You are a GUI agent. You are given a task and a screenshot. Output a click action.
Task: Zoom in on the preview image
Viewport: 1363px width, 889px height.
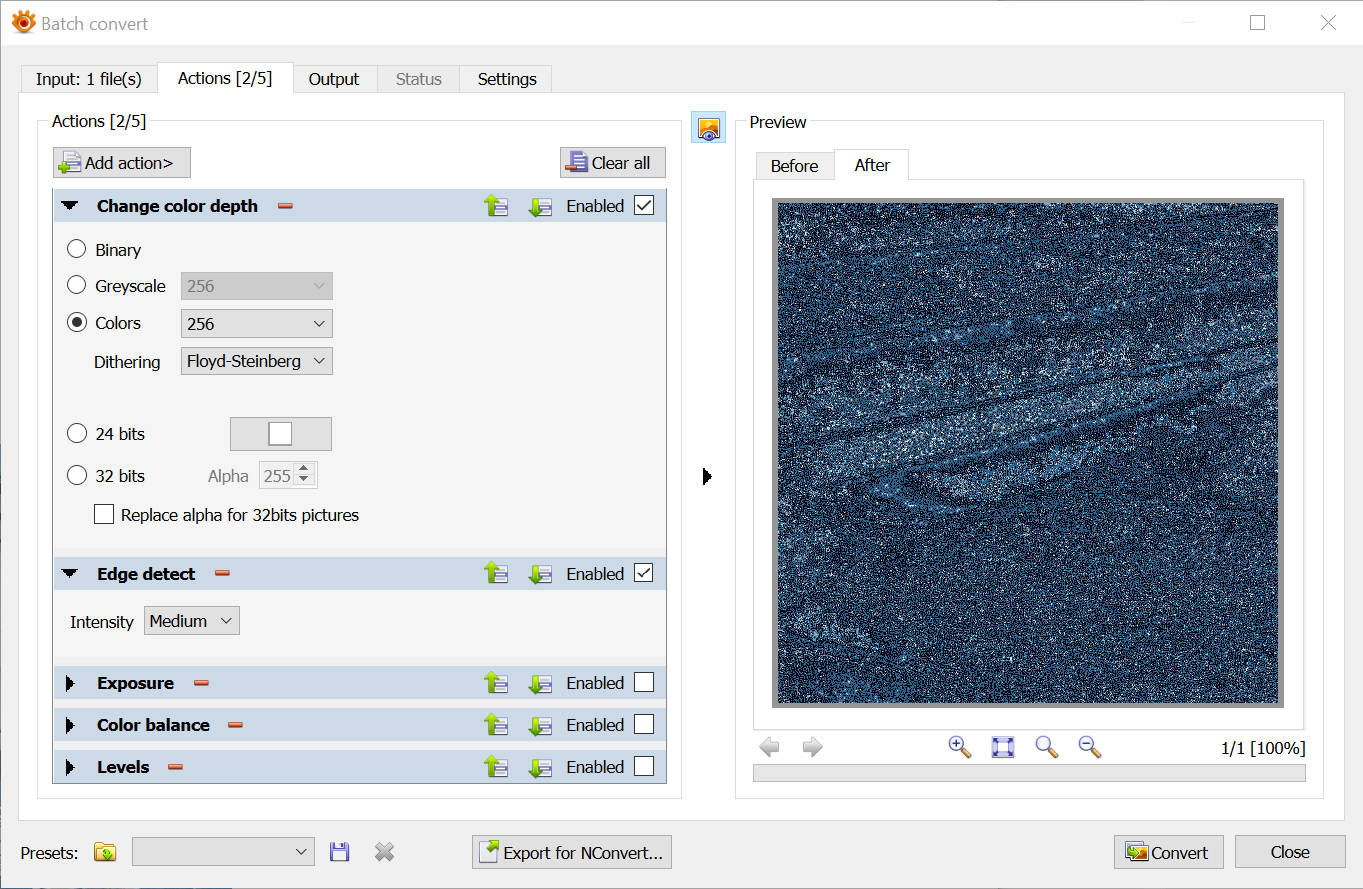point(959,747)
